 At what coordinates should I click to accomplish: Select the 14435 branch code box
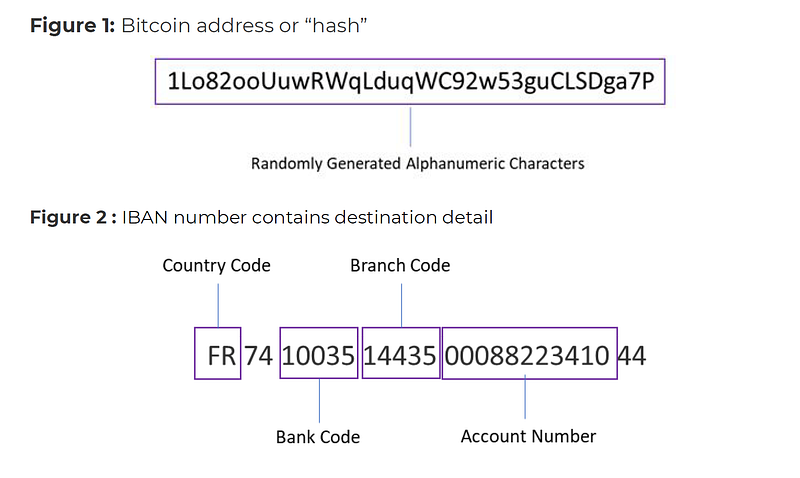click(x=401, y=353)
